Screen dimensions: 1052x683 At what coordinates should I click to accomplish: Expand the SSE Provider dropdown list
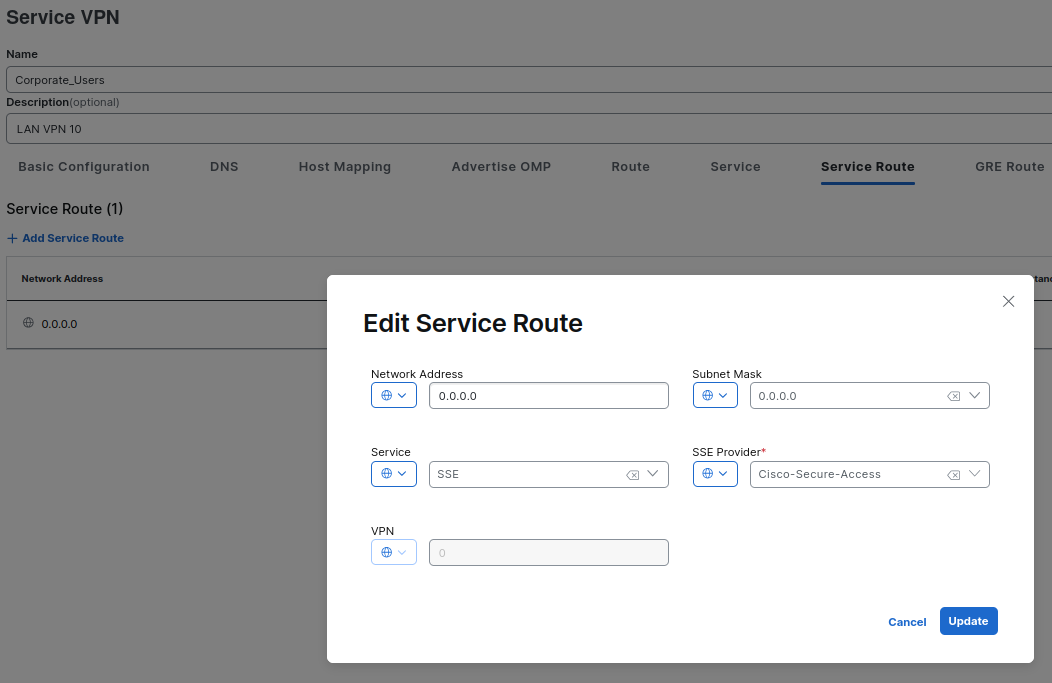pyautogui.click(x=975, y=474)
